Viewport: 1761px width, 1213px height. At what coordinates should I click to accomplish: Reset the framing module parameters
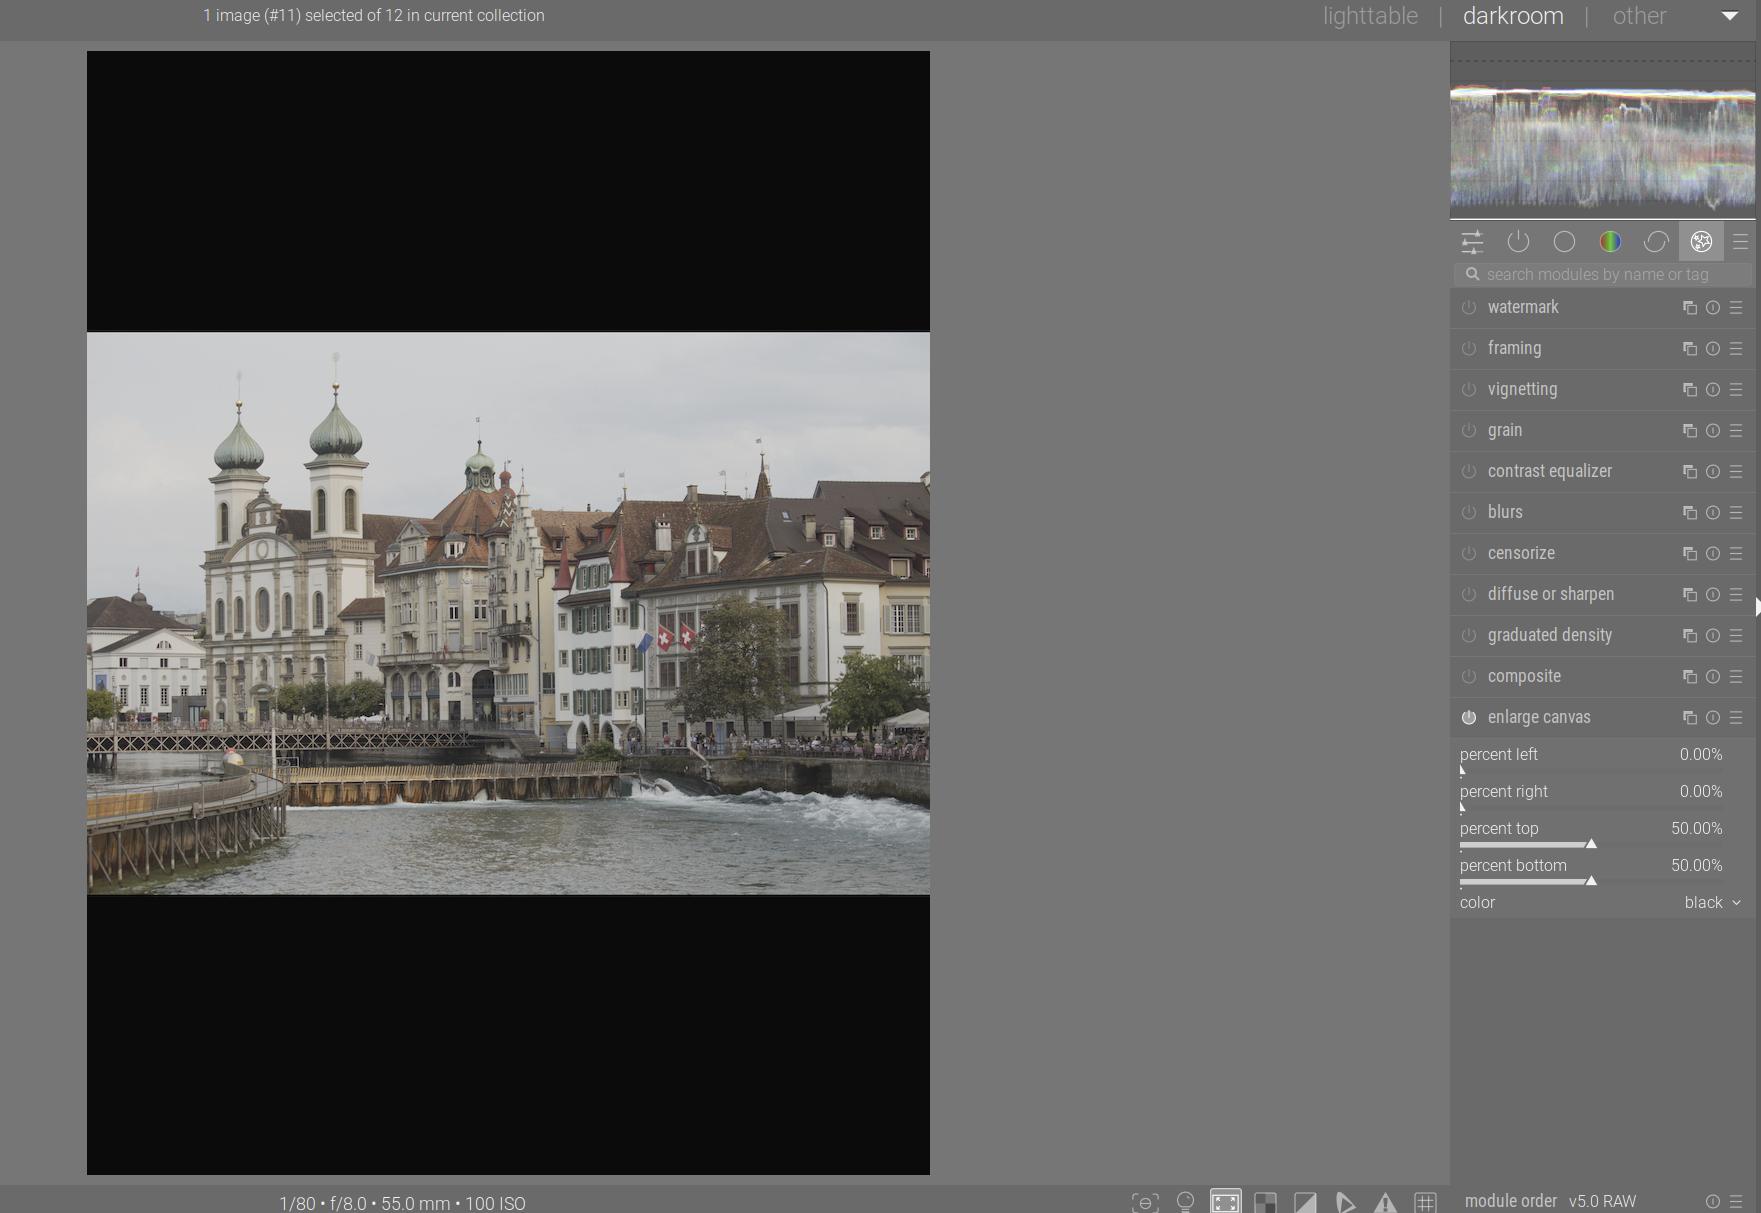point(1713,349)
